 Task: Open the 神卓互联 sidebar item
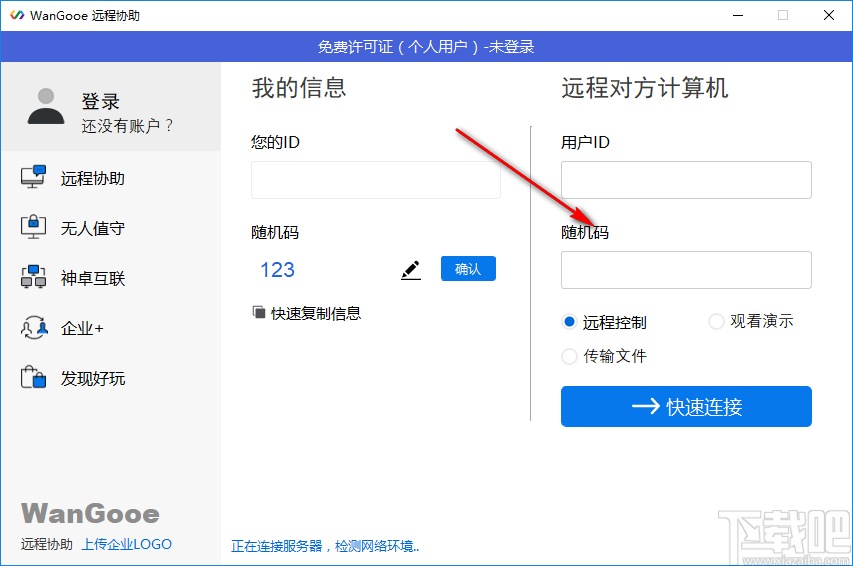tap(93, 279)
